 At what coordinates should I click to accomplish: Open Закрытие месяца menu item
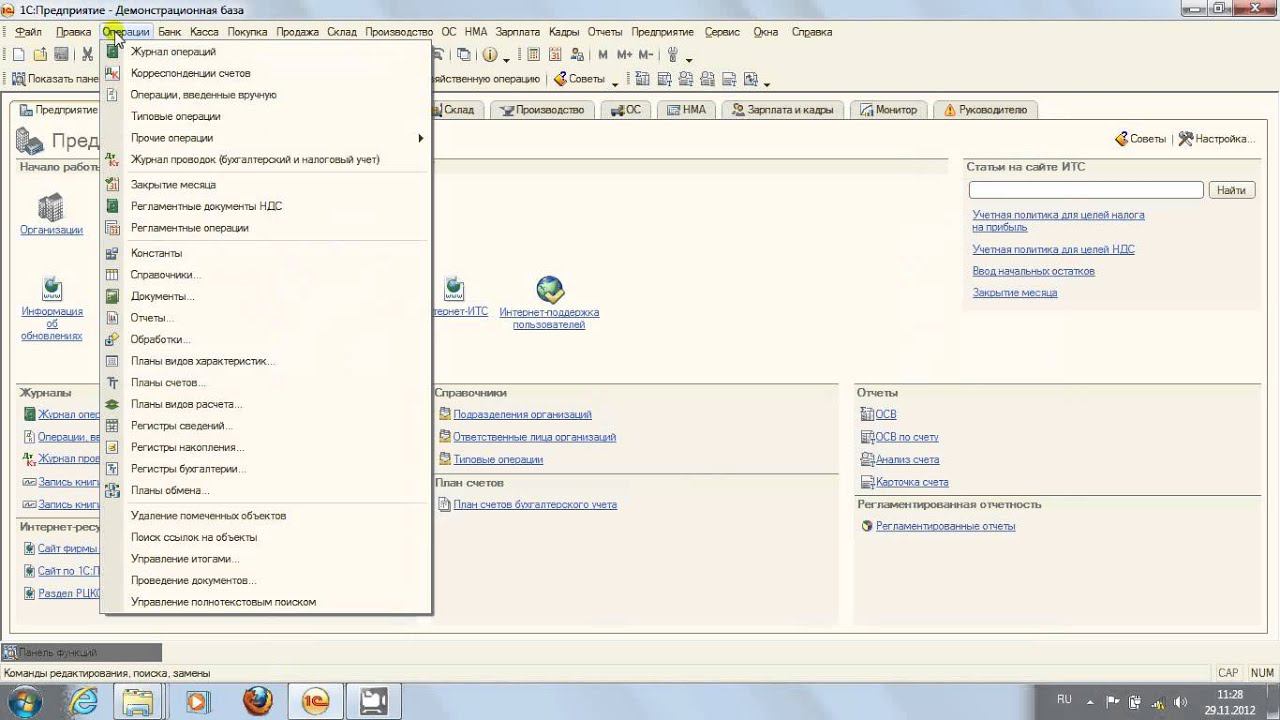266,185
